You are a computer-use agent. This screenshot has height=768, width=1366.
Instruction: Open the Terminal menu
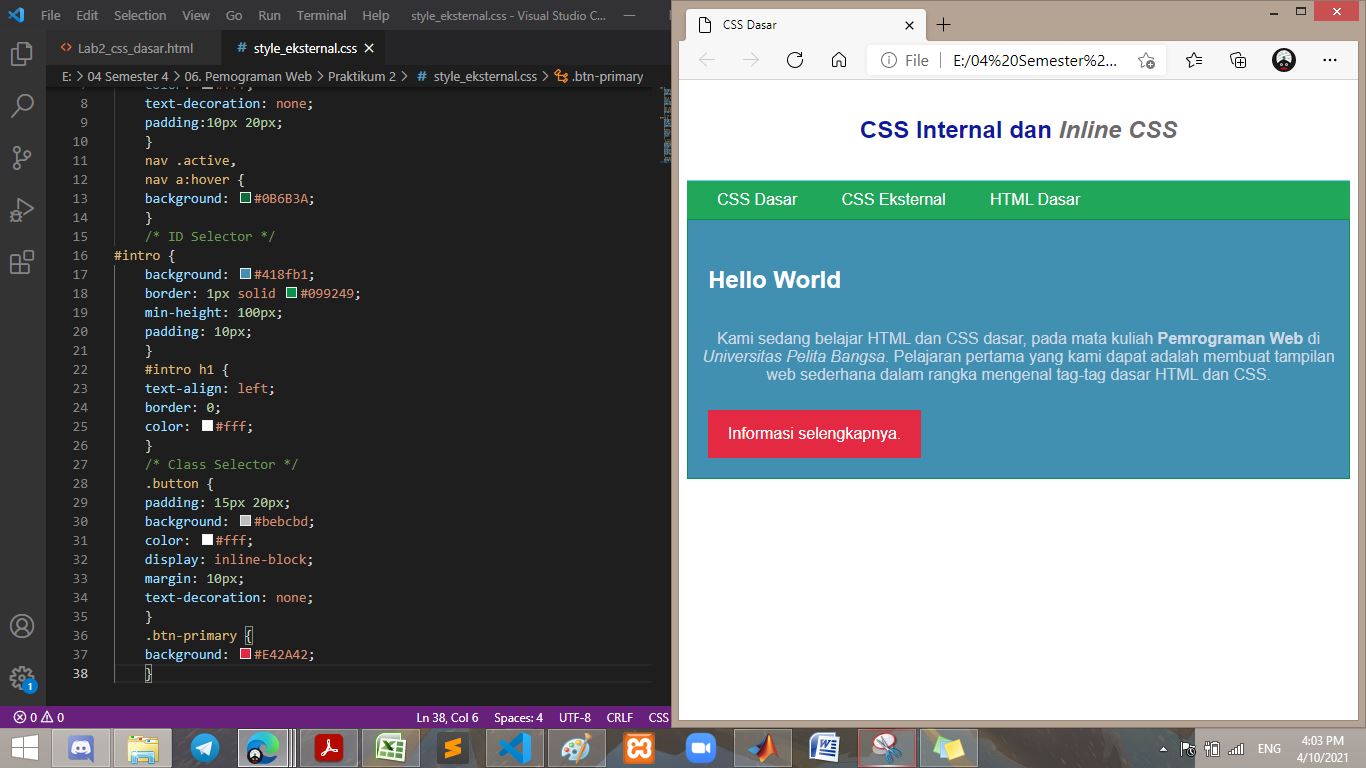(x=322, y=15)
